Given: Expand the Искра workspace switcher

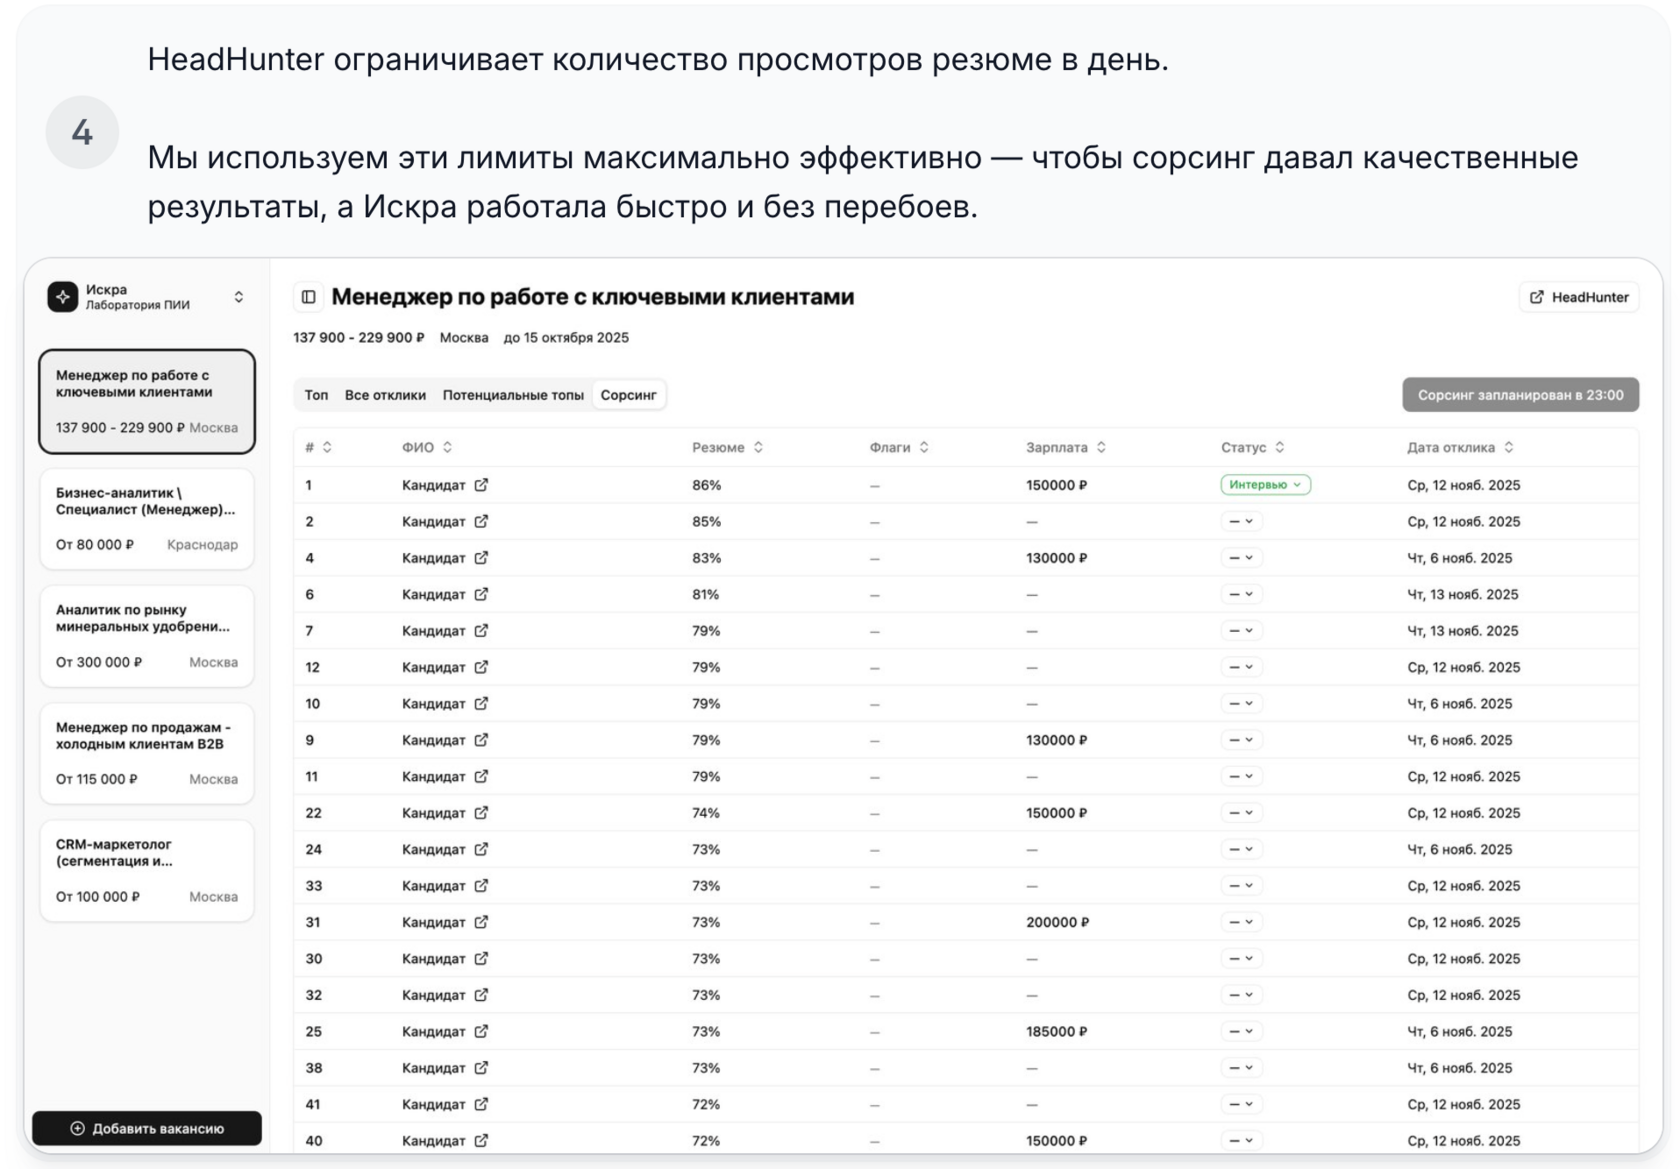Looking at the screenshot, I should coord(238,297).
